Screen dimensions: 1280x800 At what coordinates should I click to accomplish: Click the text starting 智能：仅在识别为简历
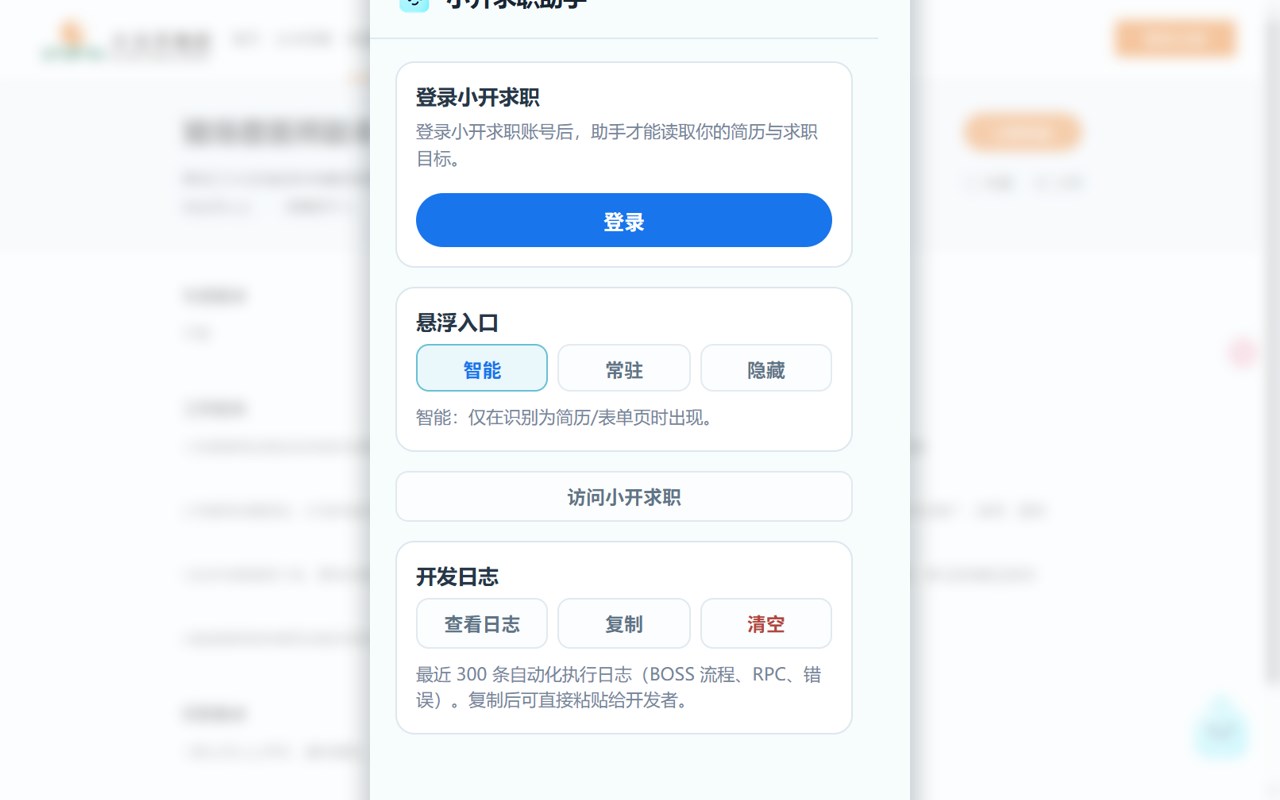(567, 418)
